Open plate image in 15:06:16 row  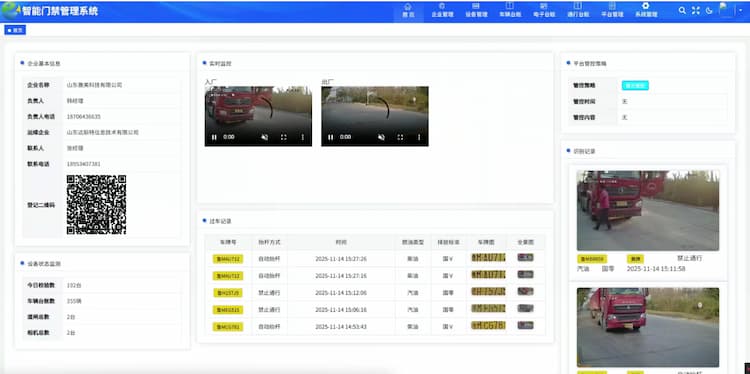coord(488,308)
